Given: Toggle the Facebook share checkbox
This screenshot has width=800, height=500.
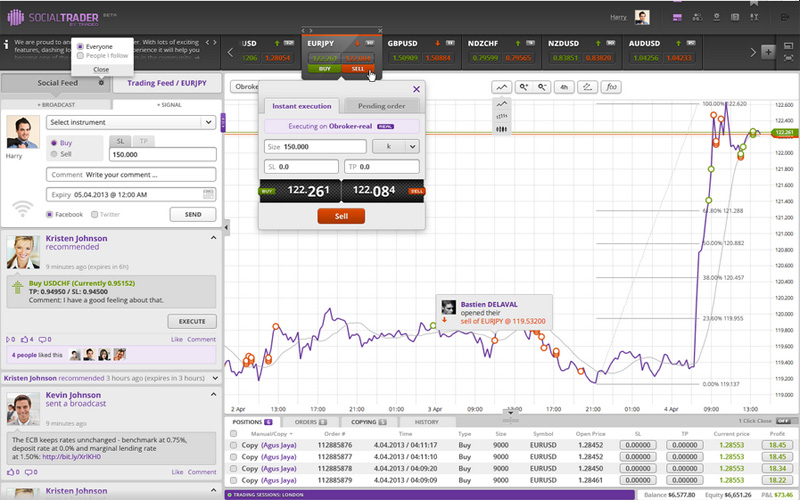Looking at the screenshot, I should click(49, 214).
